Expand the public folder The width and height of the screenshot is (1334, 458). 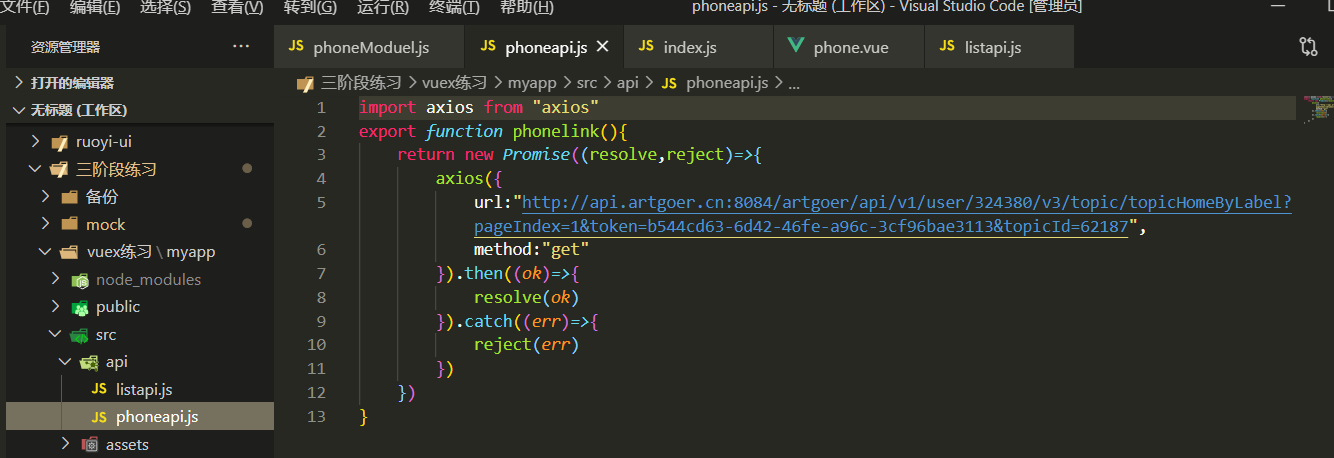[55, 307]
